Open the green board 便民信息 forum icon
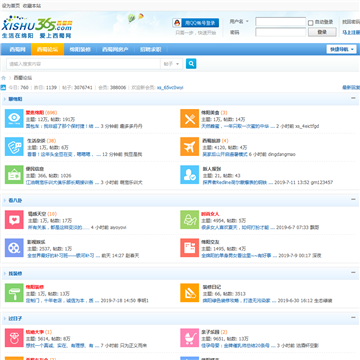 [x=14, y=174]
